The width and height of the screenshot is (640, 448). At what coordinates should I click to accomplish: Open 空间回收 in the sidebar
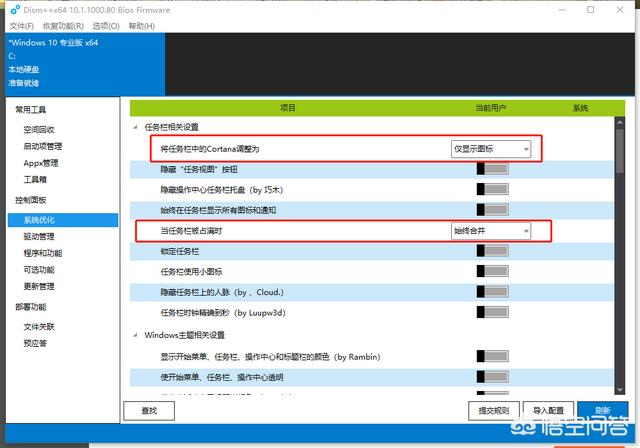tap(39, 130)
